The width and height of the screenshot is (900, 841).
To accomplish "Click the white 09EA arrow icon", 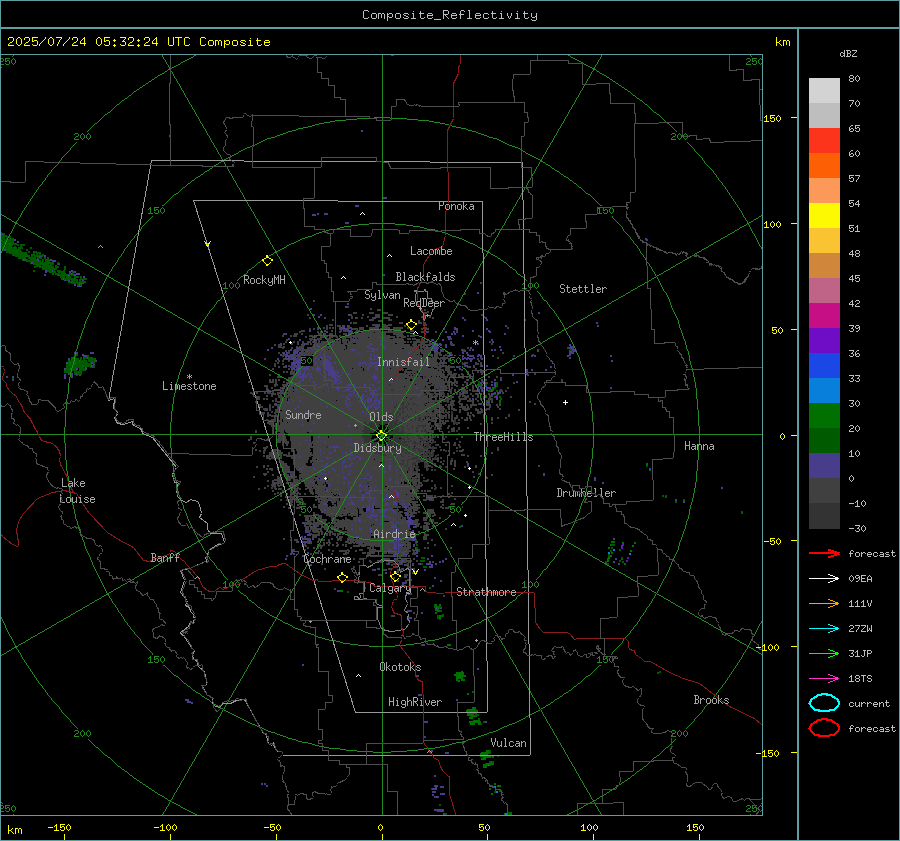I will (x=824, y=578).
